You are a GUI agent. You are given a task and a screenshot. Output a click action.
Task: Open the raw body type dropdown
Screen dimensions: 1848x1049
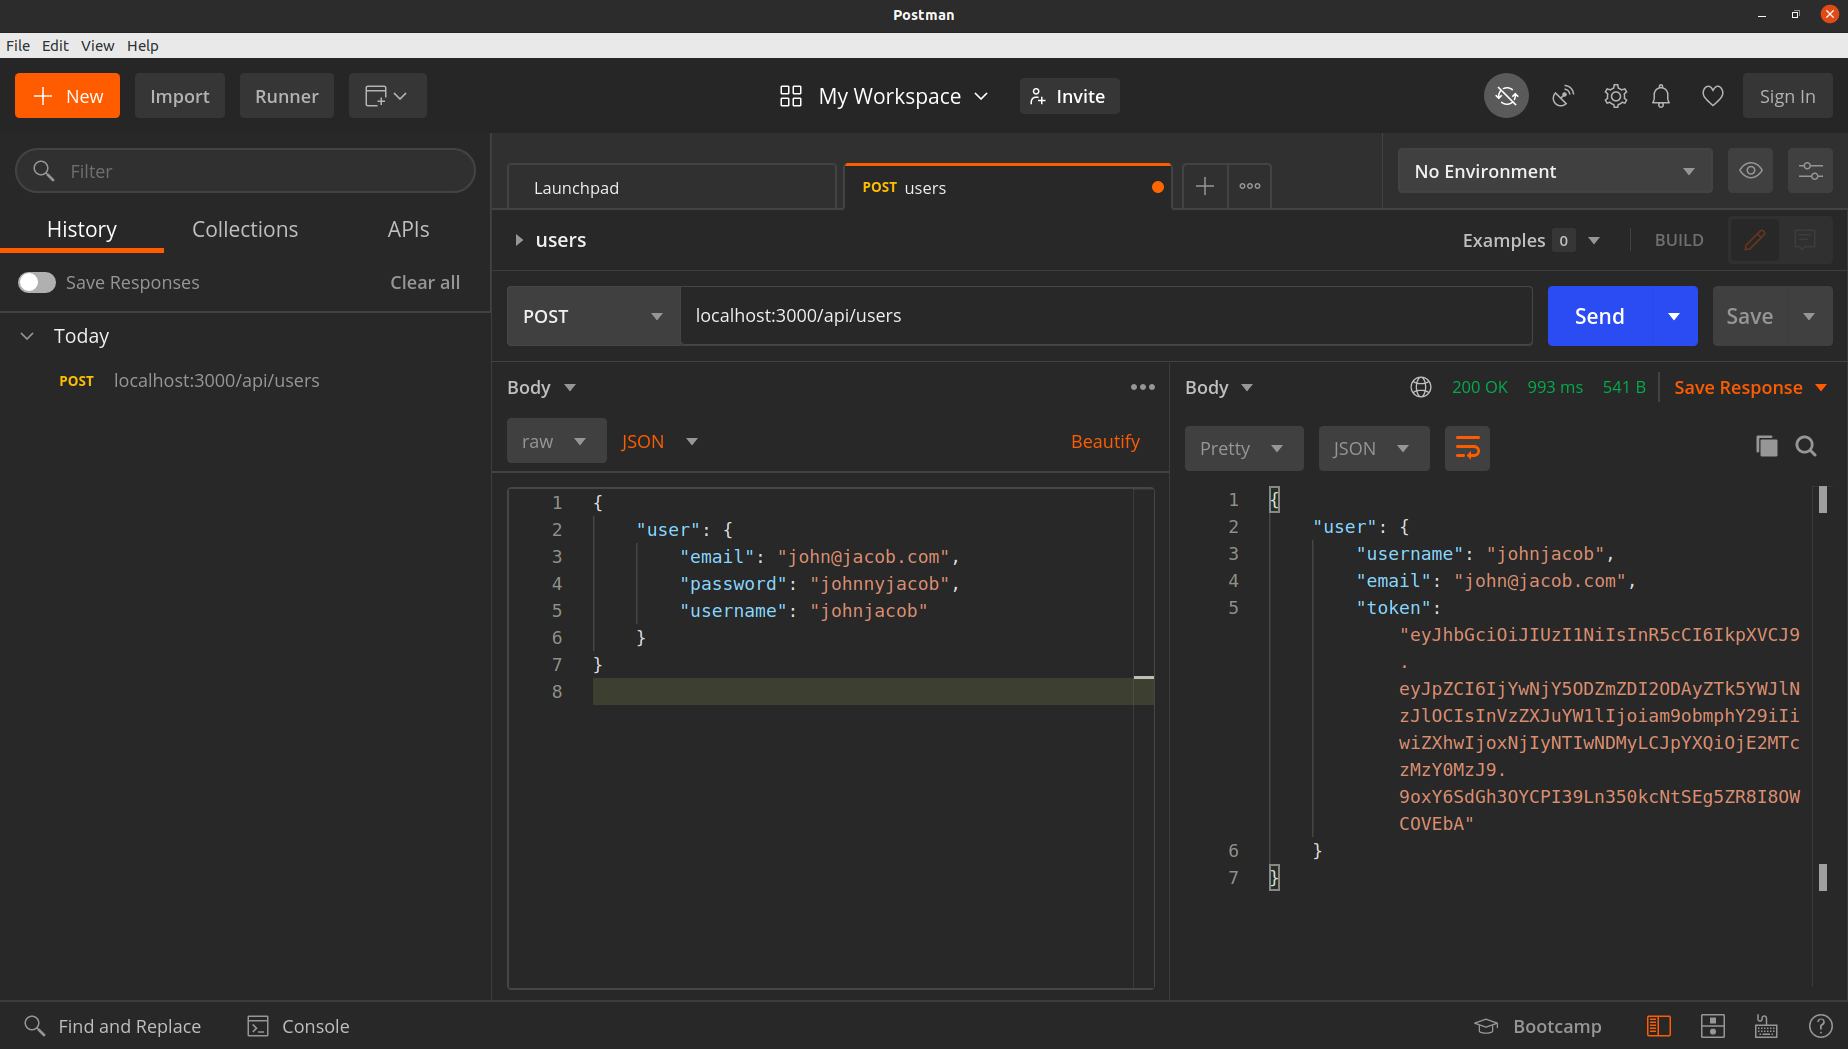pyautogui.click(x=556, y=441)
